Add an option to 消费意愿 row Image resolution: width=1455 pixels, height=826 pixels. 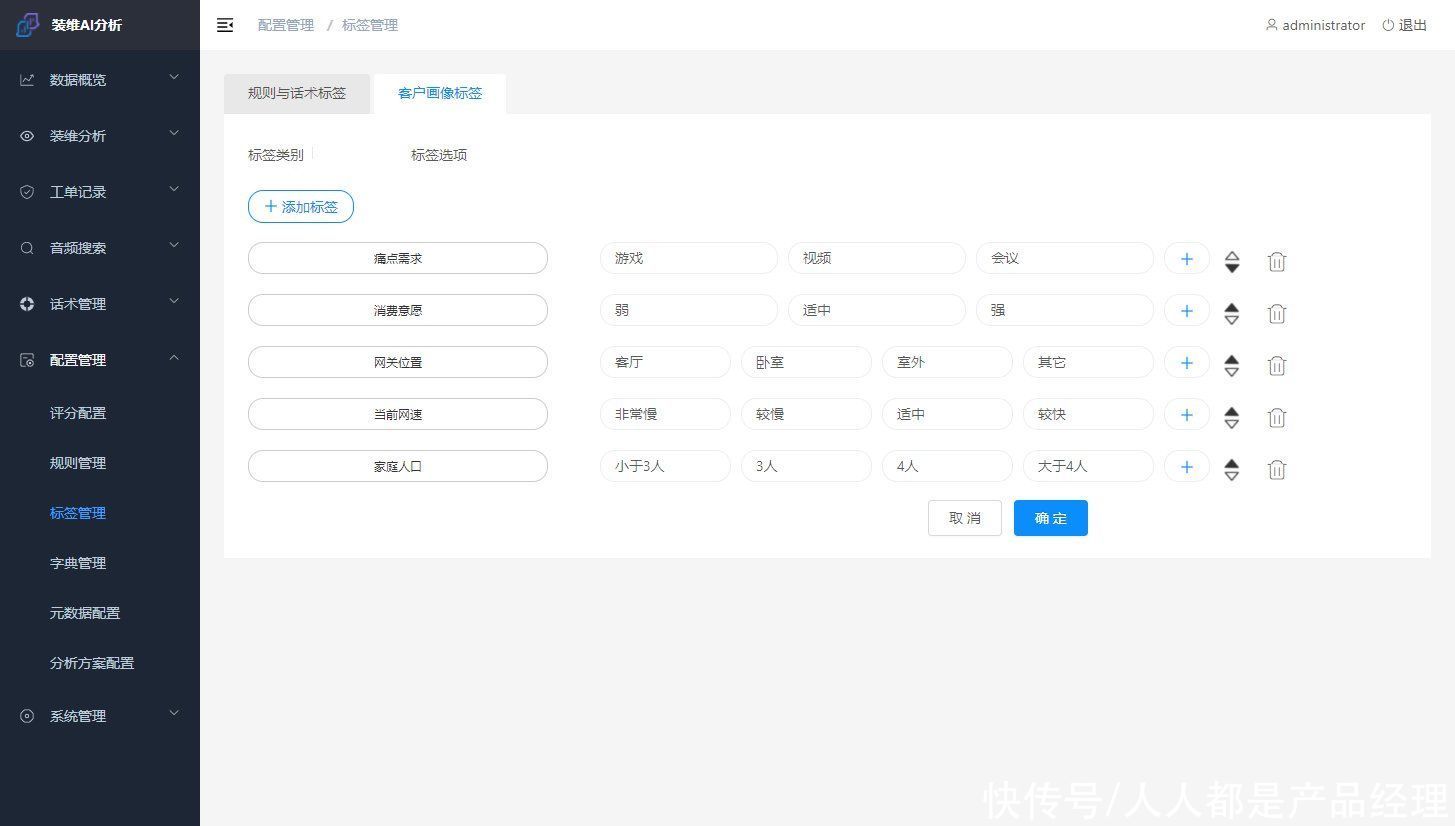pos(1187,310)
